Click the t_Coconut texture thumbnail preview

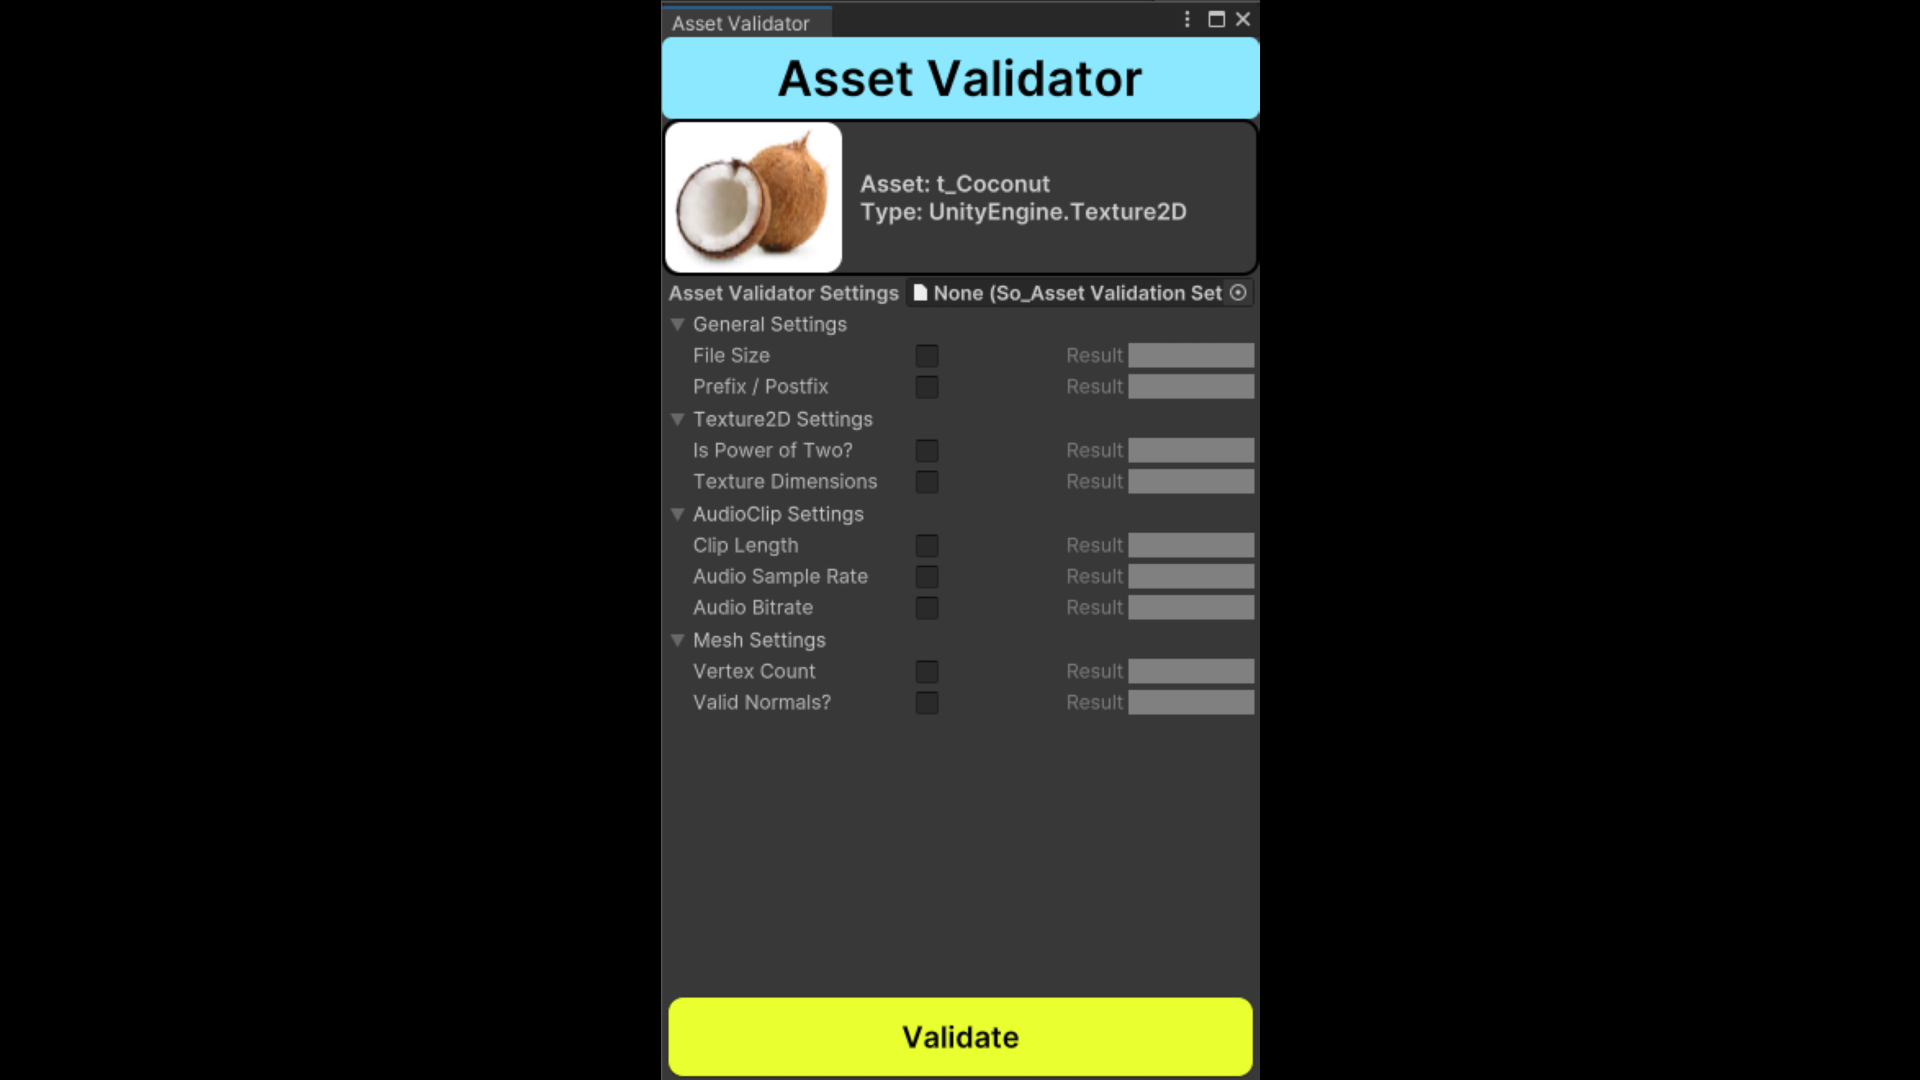click(753, 196)
